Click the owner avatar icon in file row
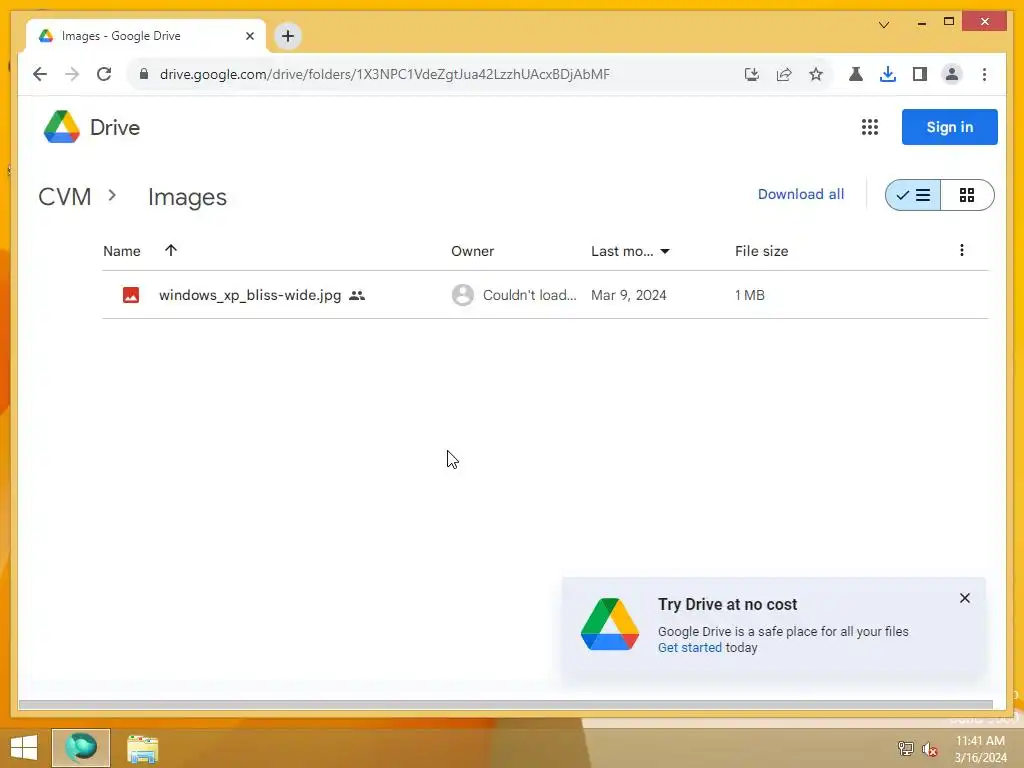The height and width of the screenshot is (768, 1024). click(x=462, y=295)
